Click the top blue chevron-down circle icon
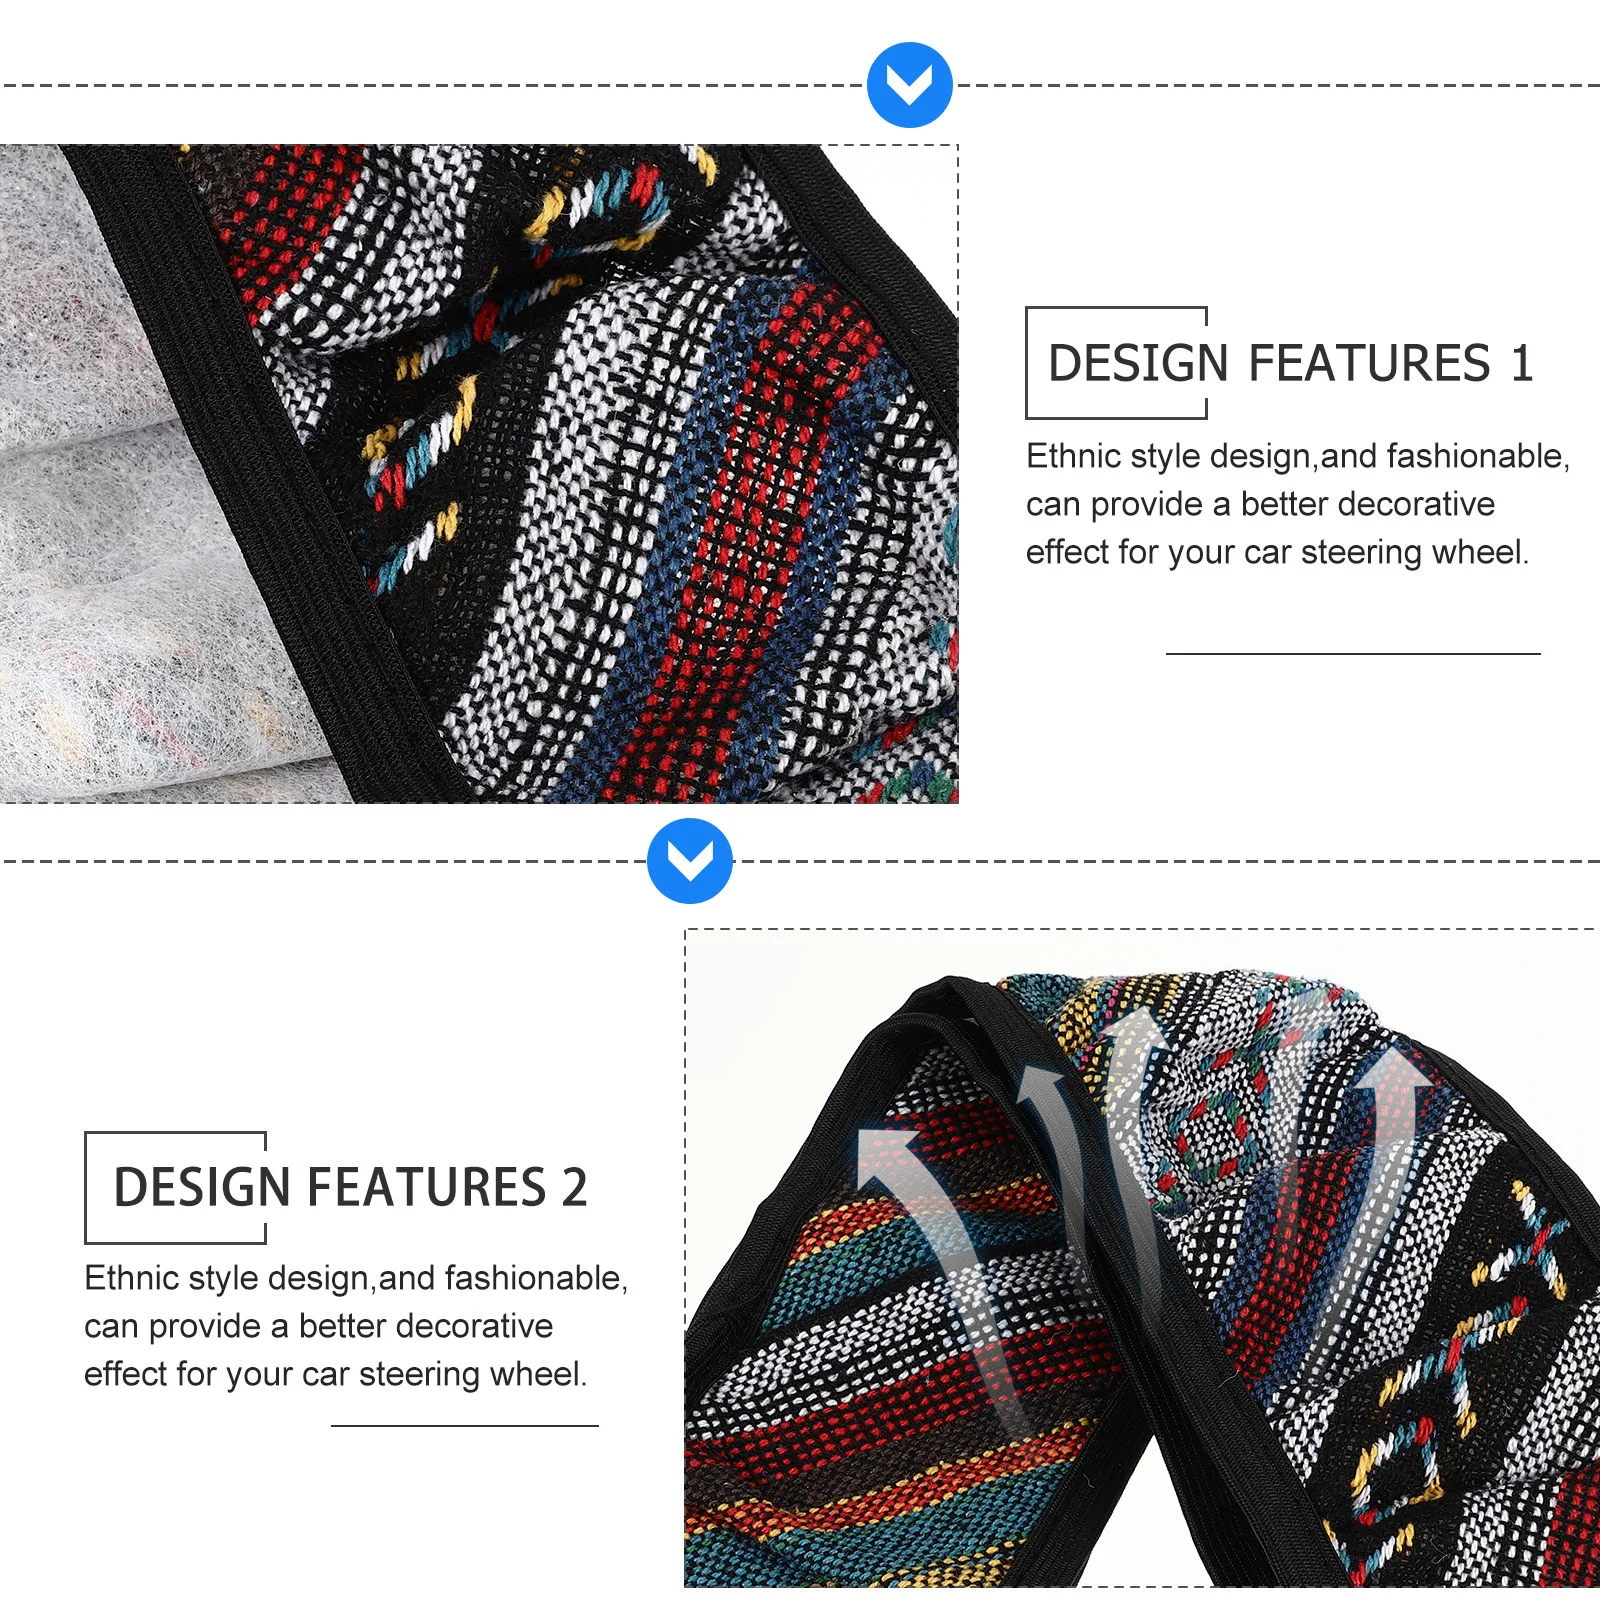The image size is (1600, 1600). [x=909, y=85]
